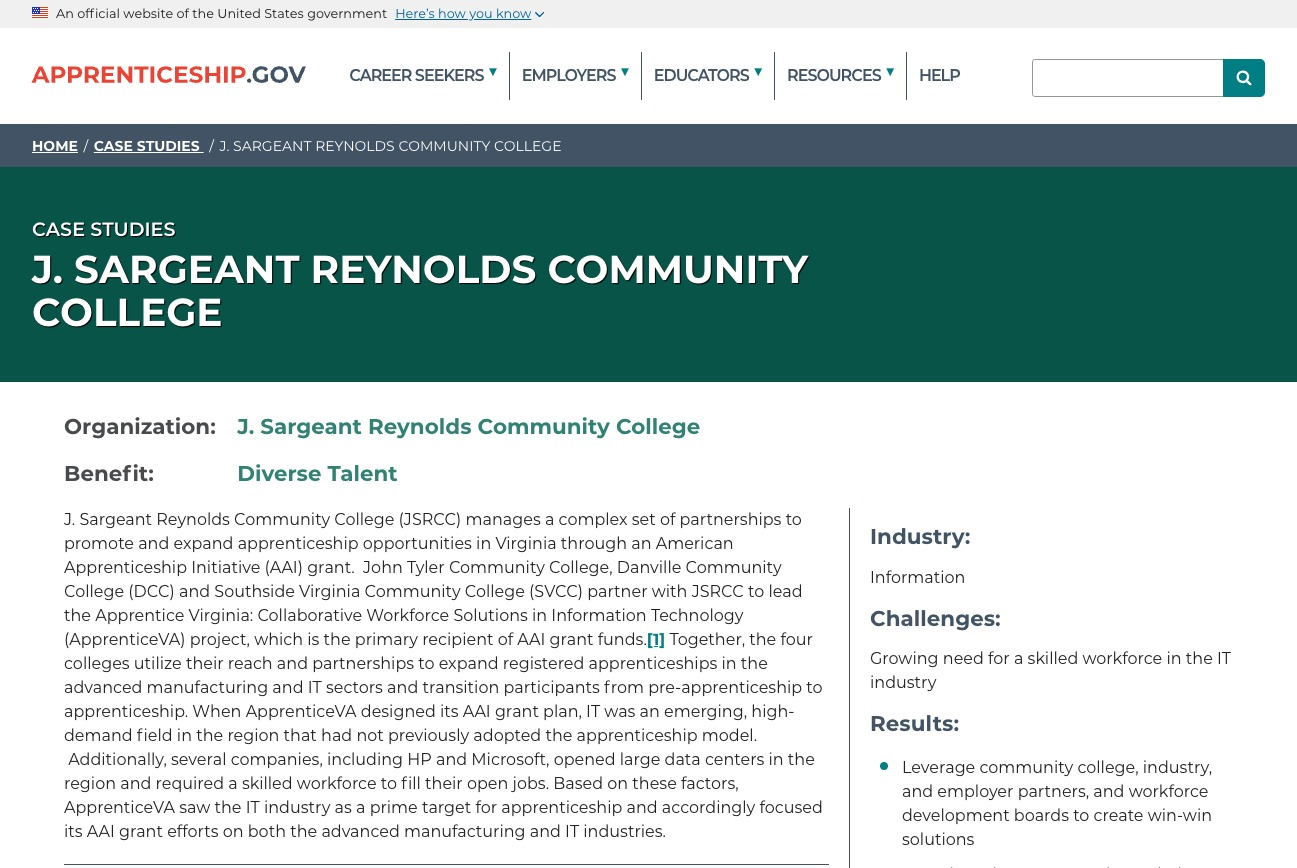The width and height of the screenshot is (1297, 868).
Task: Click the "Challenges:" sidebar heading
Action: 935,619
